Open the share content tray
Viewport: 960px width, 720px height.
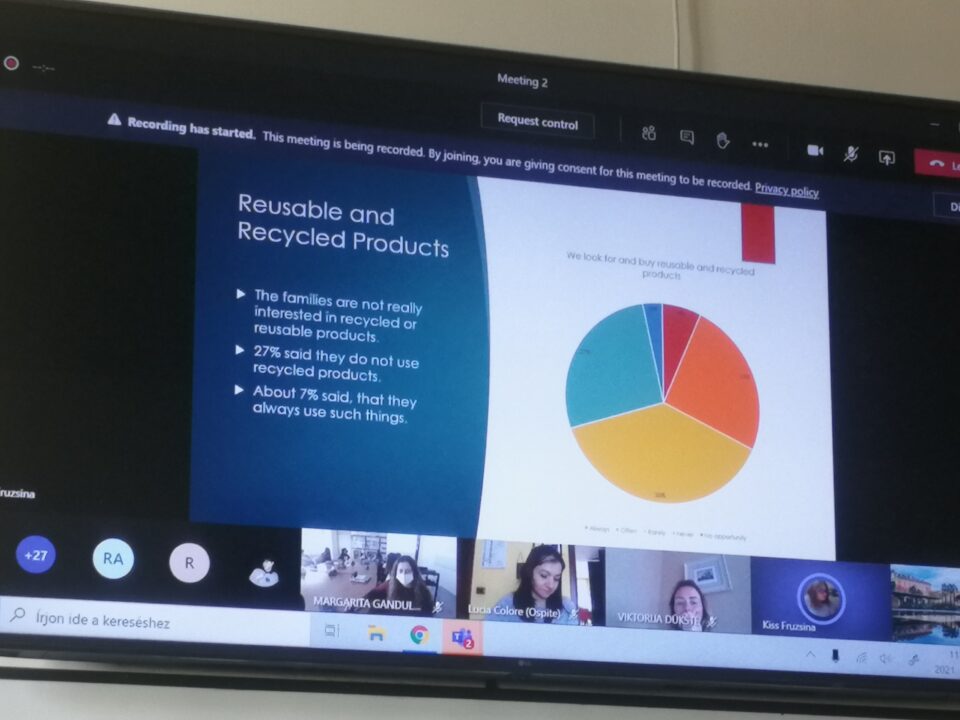(886, 157)
